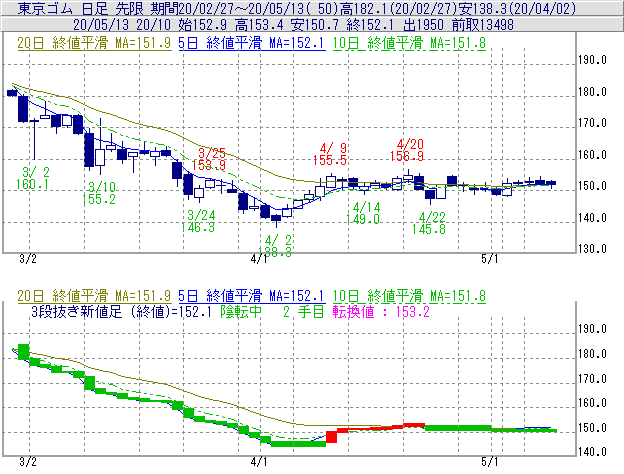
Task: Select the upper 20日 終値平滑 MA=151.9 legend
Action: (94, 43)
